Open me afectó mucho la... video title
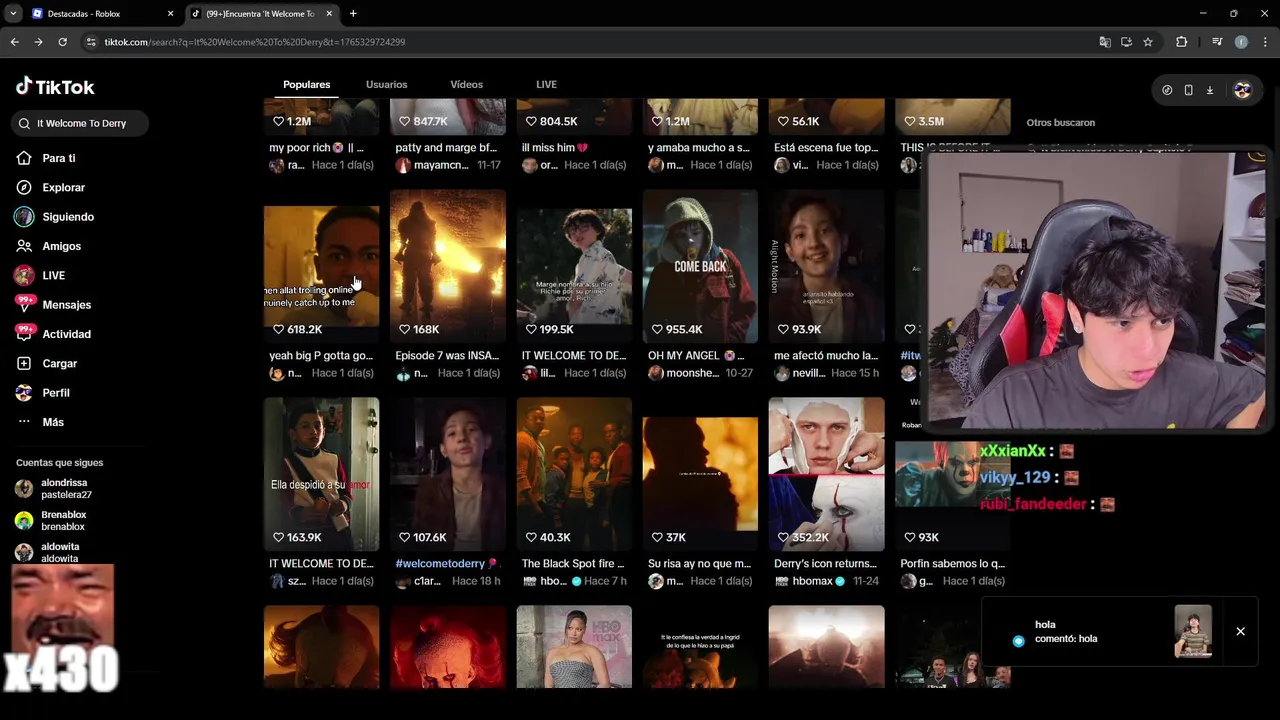1280x720 pixels. pos(826,356)
